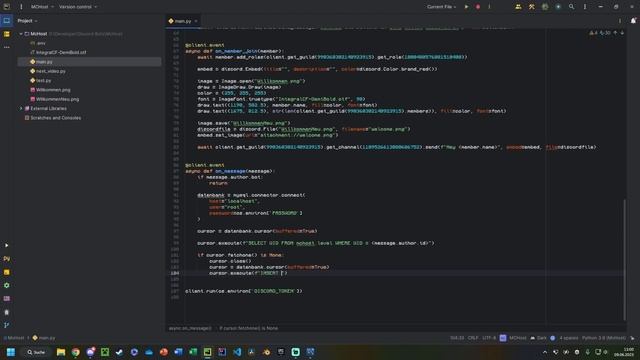Open Google Chrome from taskbar
The image size is (640, 360).
[x=76, y=352]
